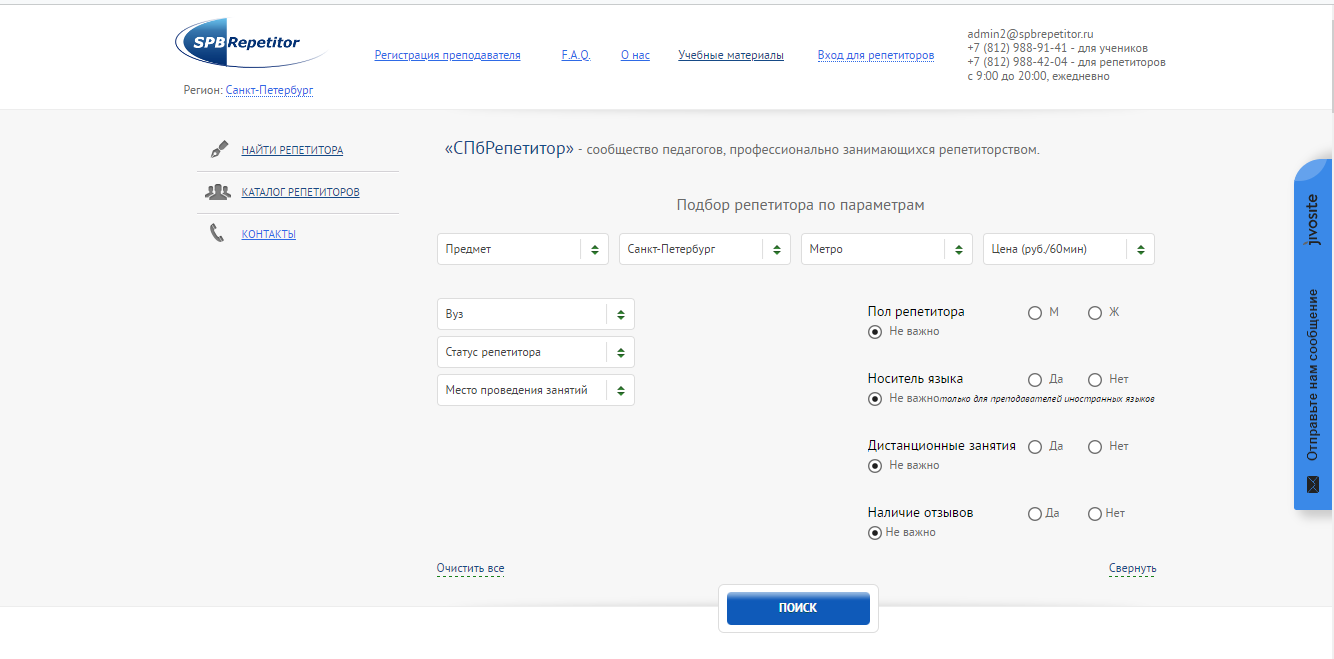1334x659 pixels.
Task: Select Да for Носитель языка
Action: pyautogui.click(x=1035, y=380)
